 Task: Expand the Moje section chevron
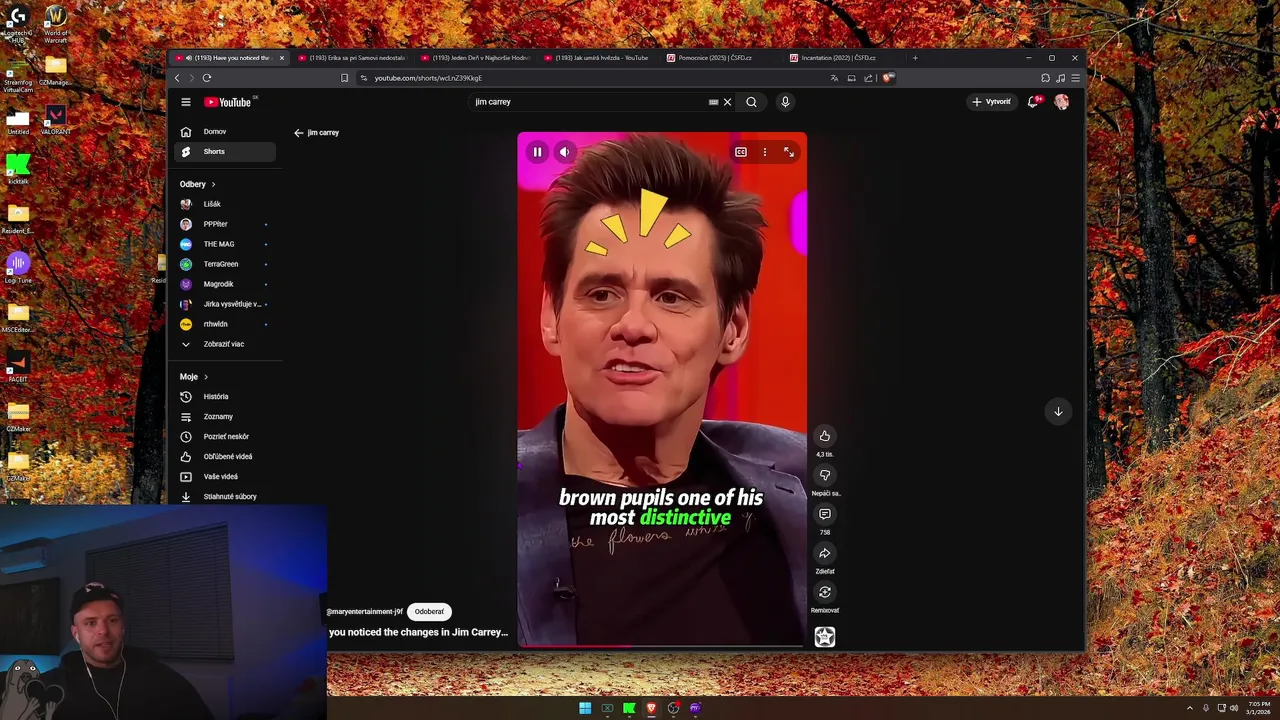click(x=206, y=377)
